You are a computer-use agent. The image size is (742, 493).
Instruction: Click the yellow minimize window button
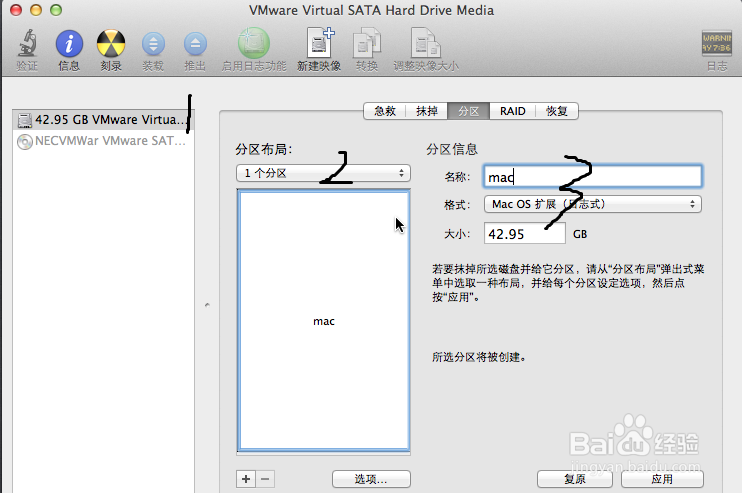click(36, 10)
